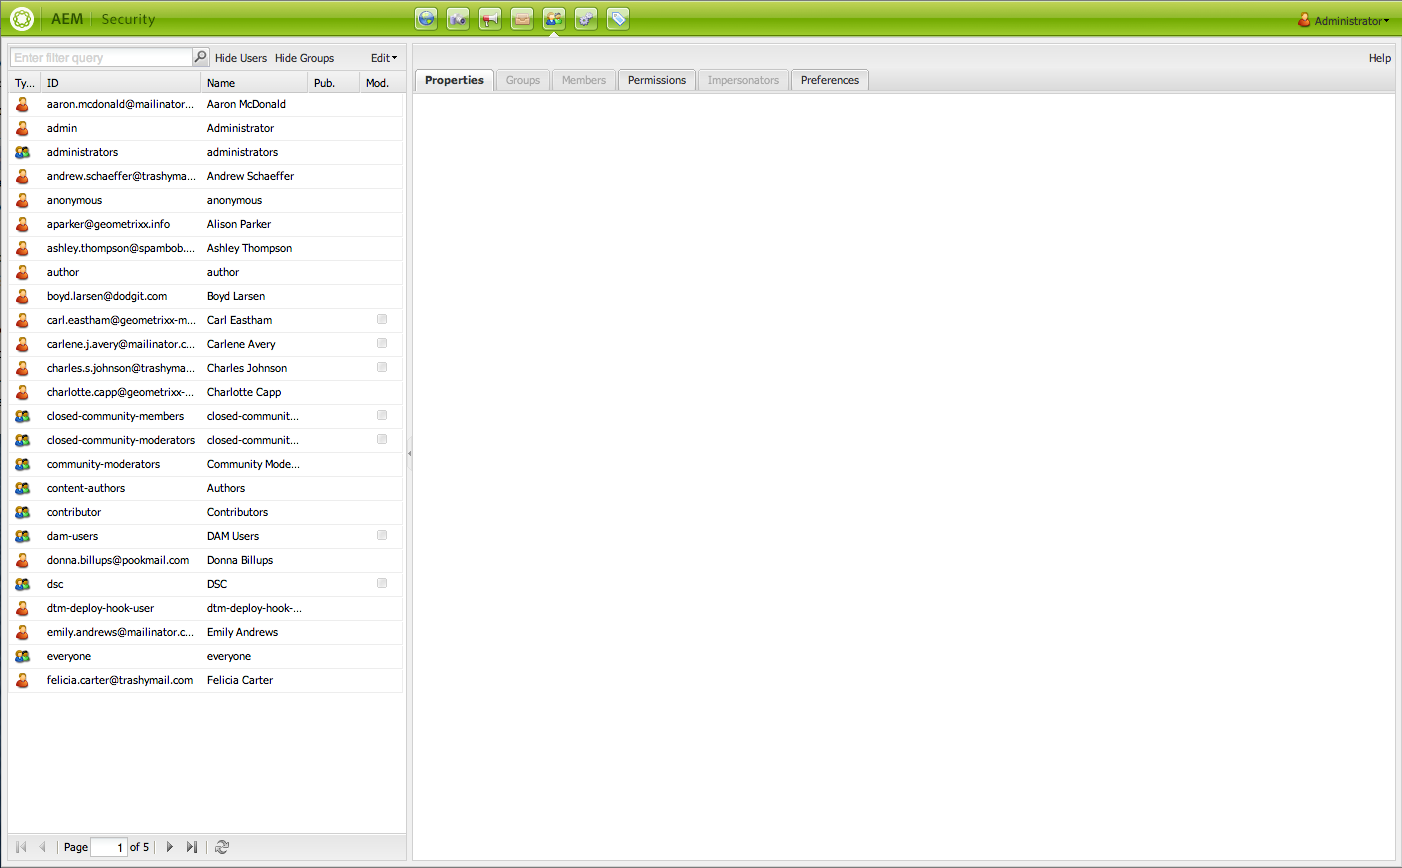Viewport: 1402px width, 868px height.
Task: Click the Administrator user icon in header
Action: pyautogui.click(x=1304, y=20)
